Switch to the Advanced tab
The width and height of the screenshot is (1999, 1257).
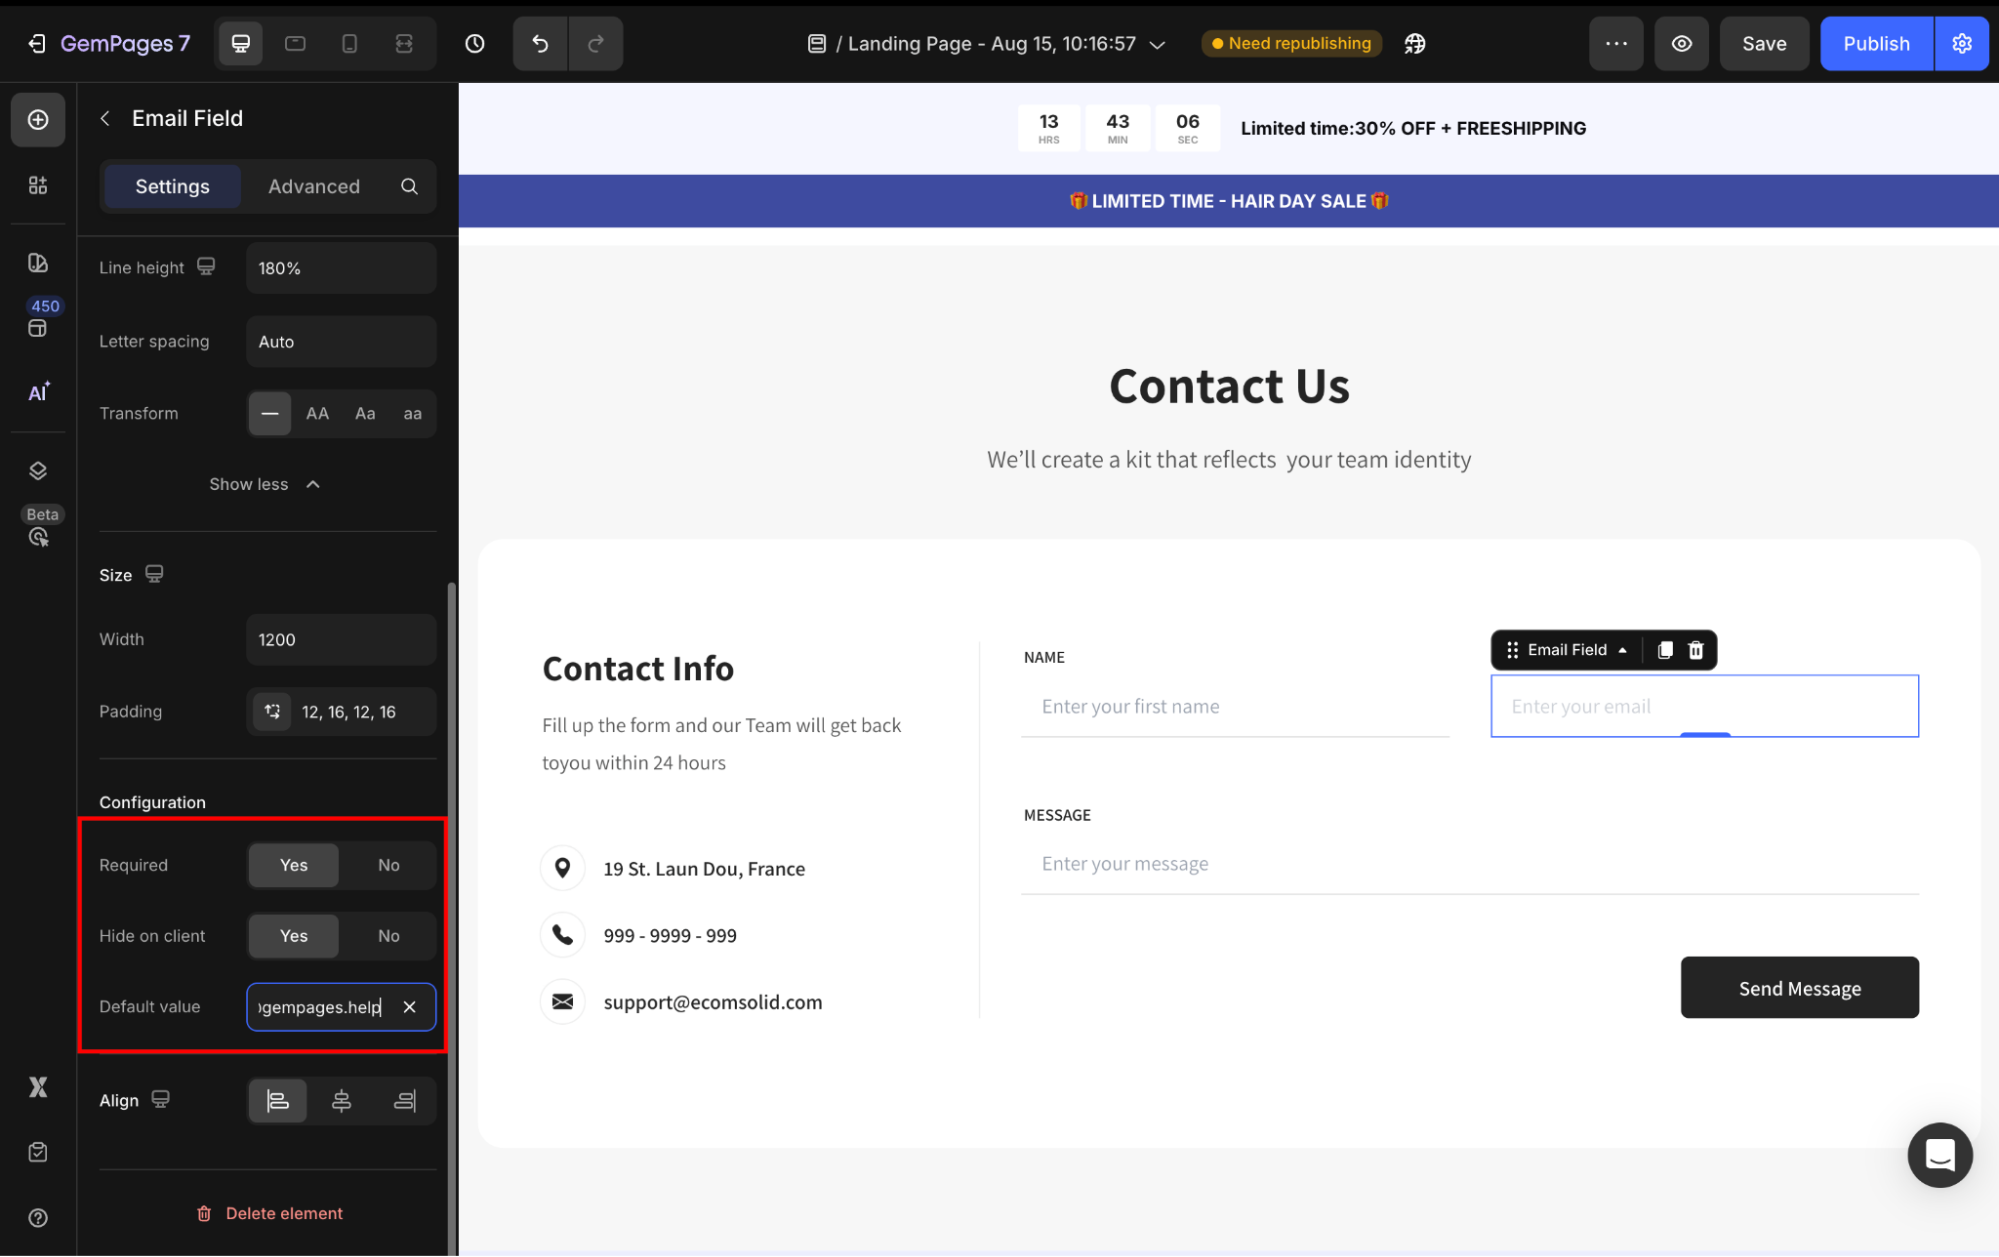coord(314,186)
